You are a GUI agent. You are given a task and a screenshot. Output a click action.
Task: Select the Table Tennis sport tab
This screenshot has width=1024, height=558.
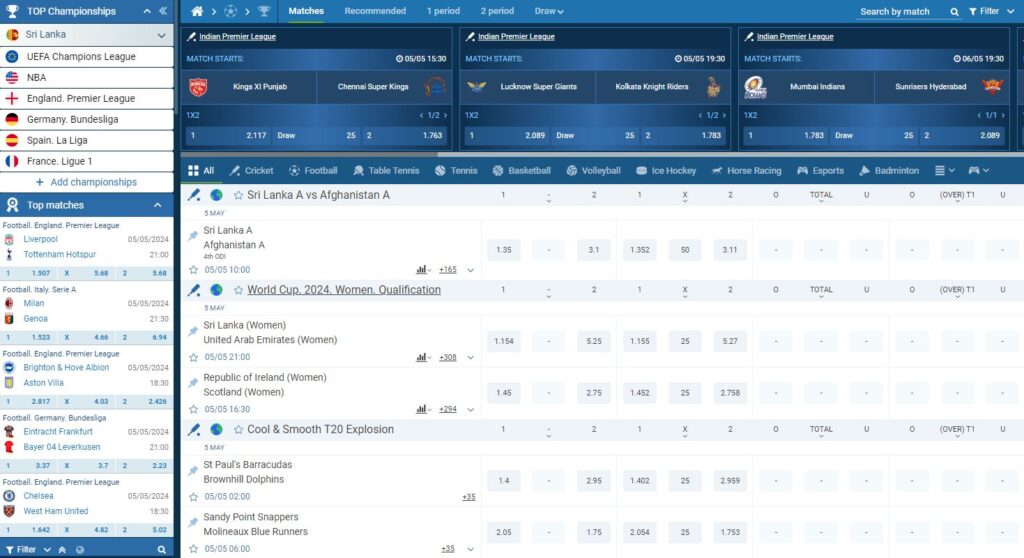pos(386,171)
